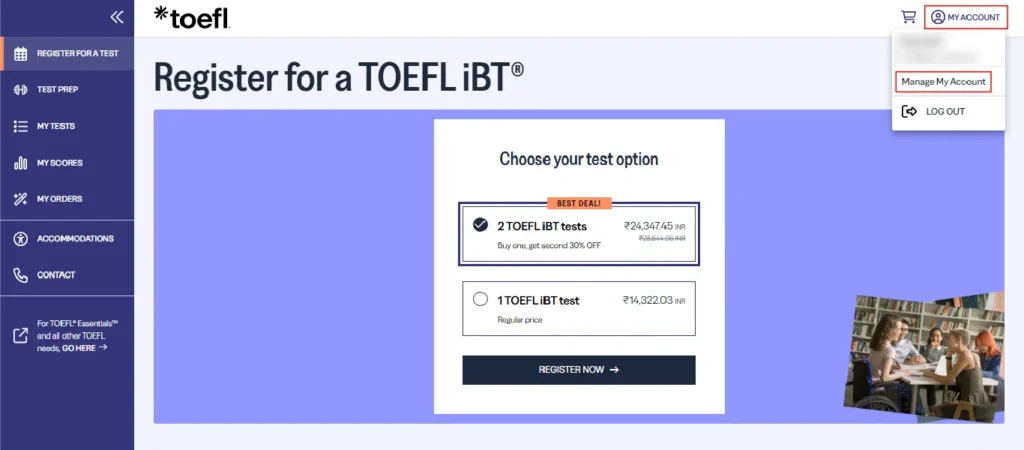This screenshot has height=450, width=1024.
Task: Click the Contact phone icon
Action: pyautogui.click(x=20, y=275)
